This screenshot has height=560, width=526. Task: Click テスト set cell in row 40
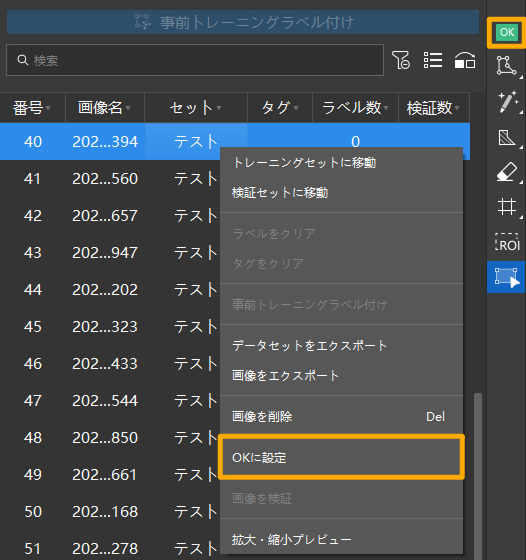click(196, 142)
